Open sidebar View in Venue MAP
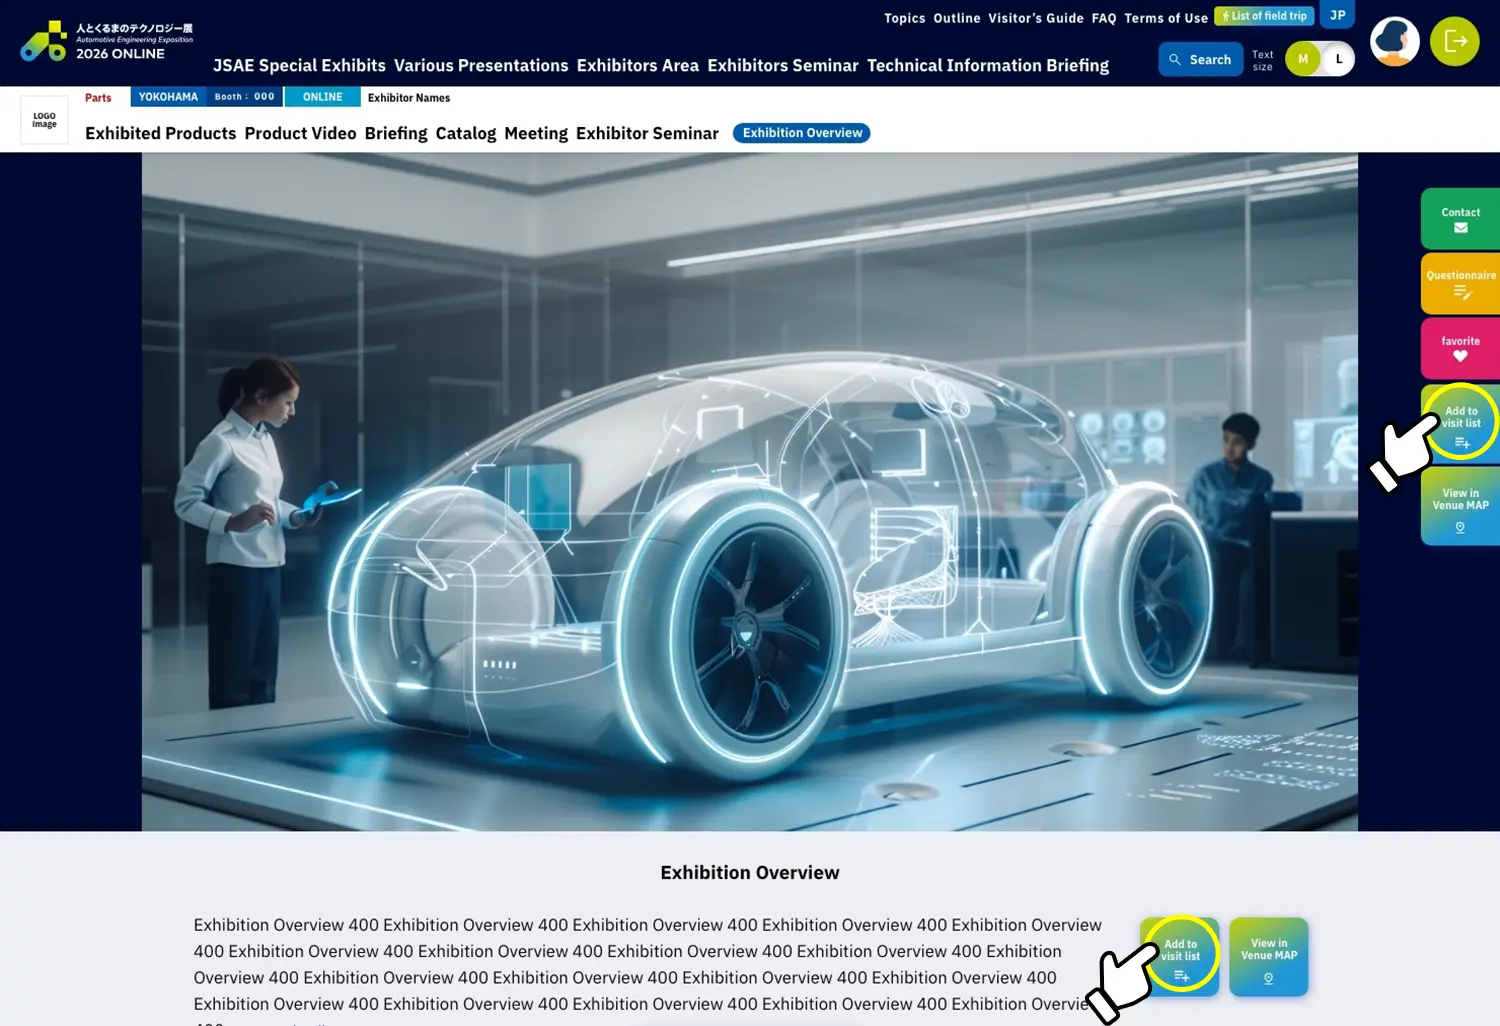 [1460, 508]
